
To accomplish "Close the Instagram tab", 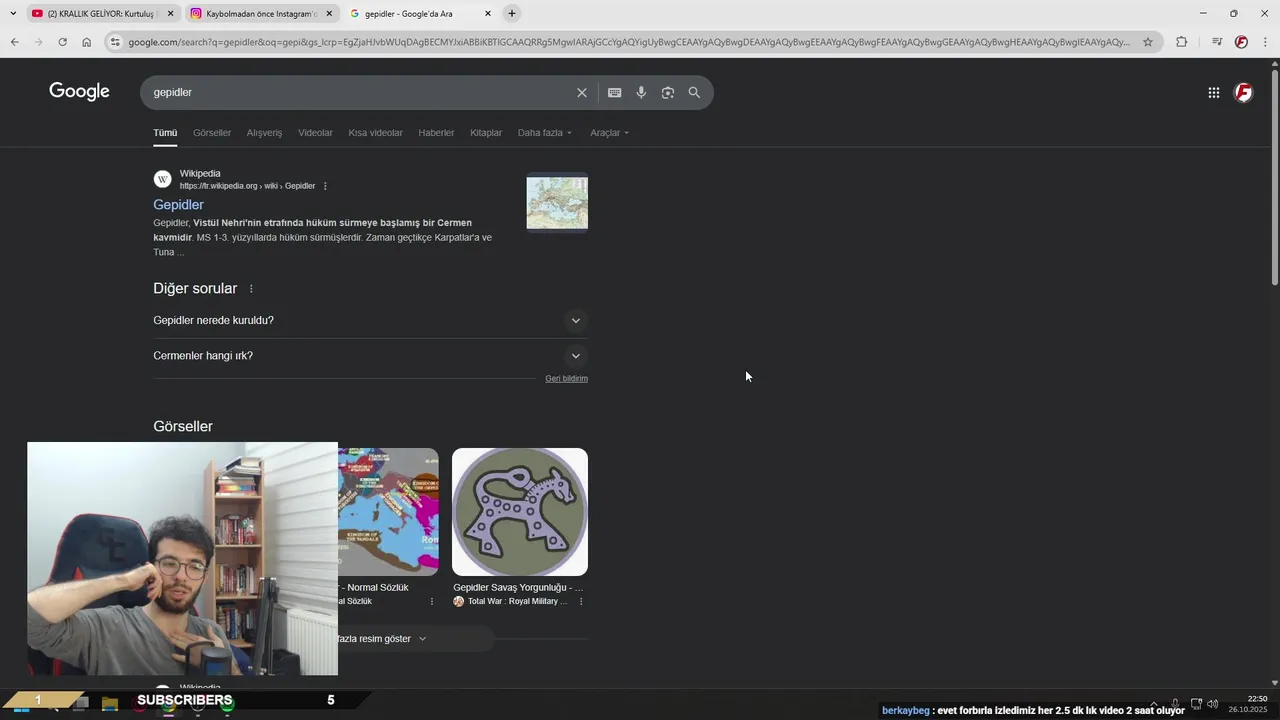I will [329, 14].
